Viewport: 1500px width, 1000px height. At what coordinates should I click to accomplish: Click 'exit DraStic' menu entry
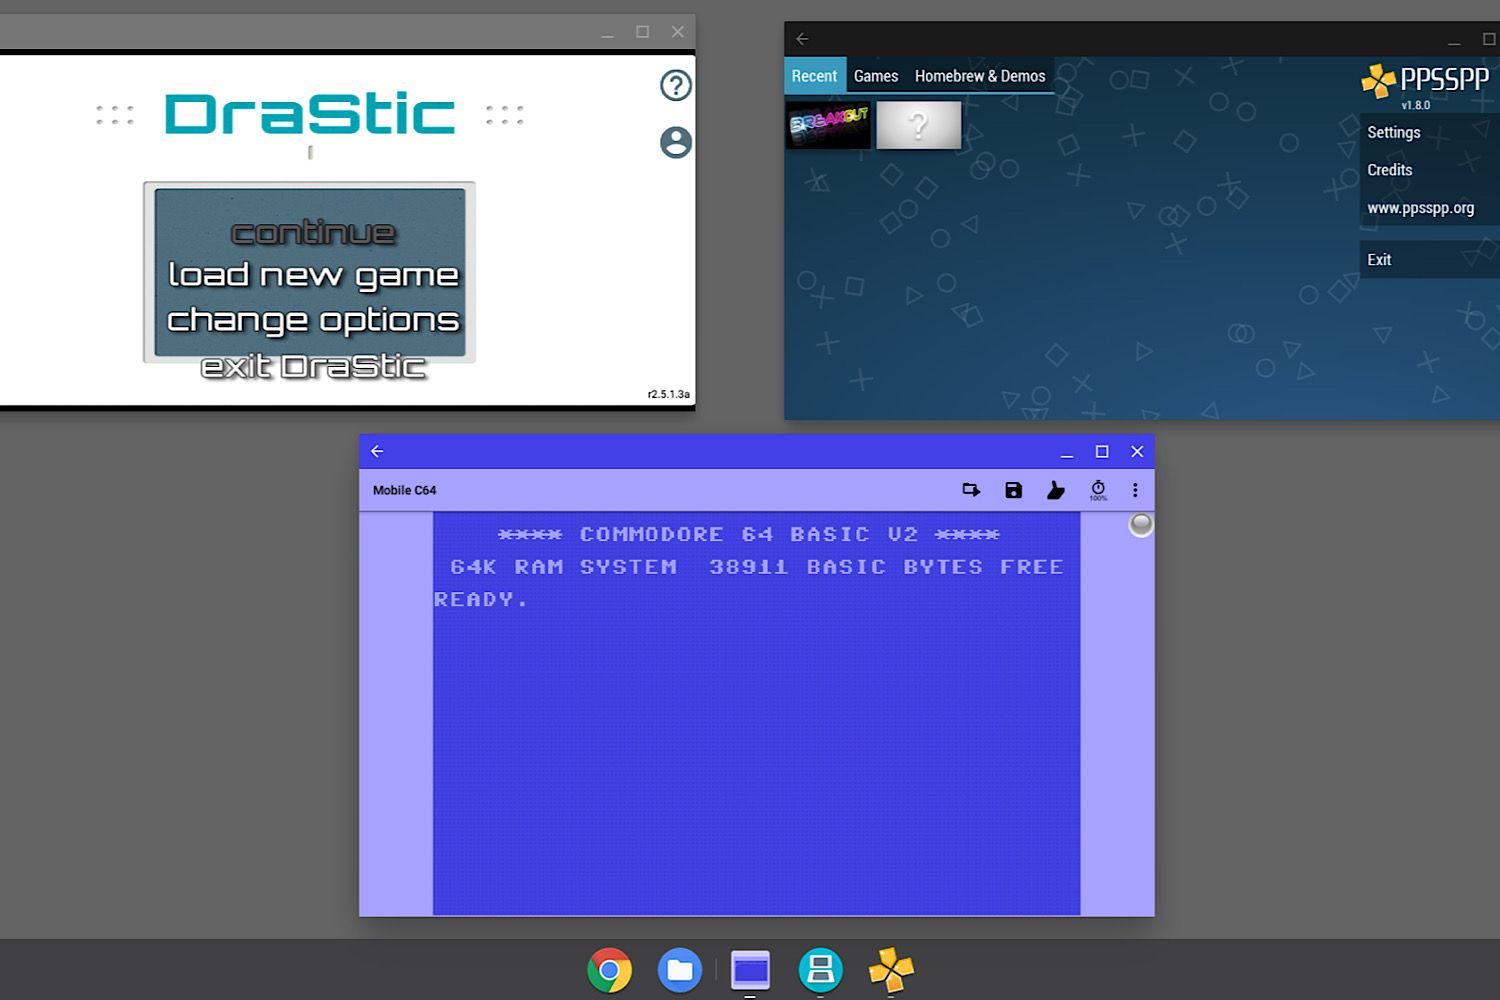click(313, 366)
